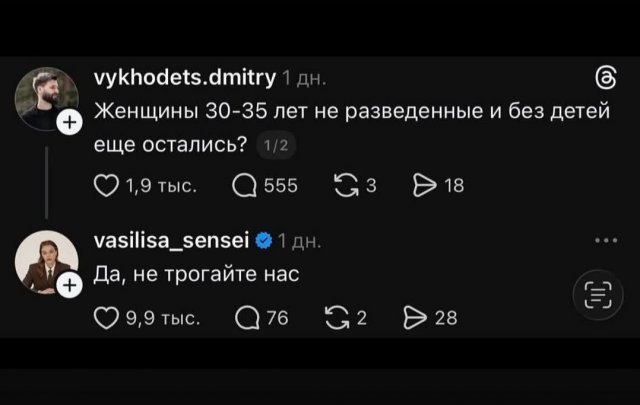Screen dimensions: 640x405
Task: View vasilisa_sensei's profile picture
Action: (47, 262)
